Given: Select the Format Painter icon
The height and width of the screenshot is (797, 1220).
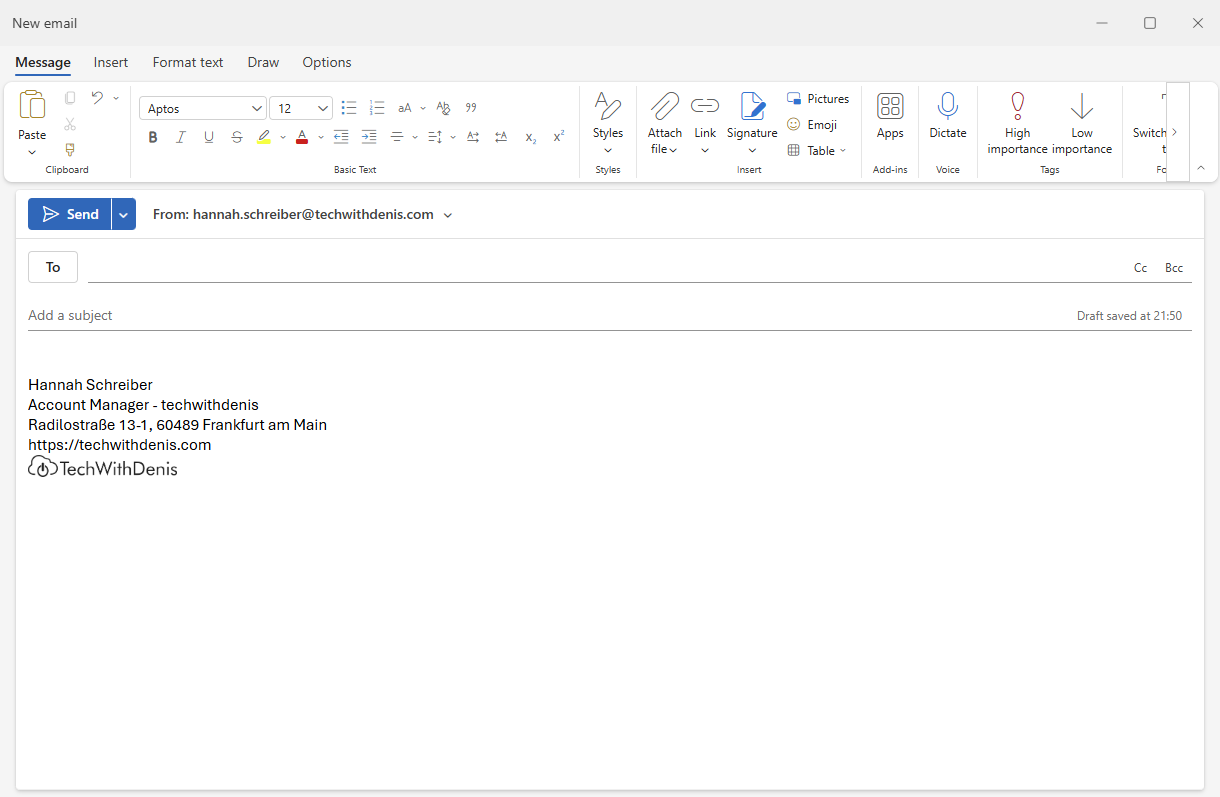Looking at the screenshot, I should [x=70, y=150].
